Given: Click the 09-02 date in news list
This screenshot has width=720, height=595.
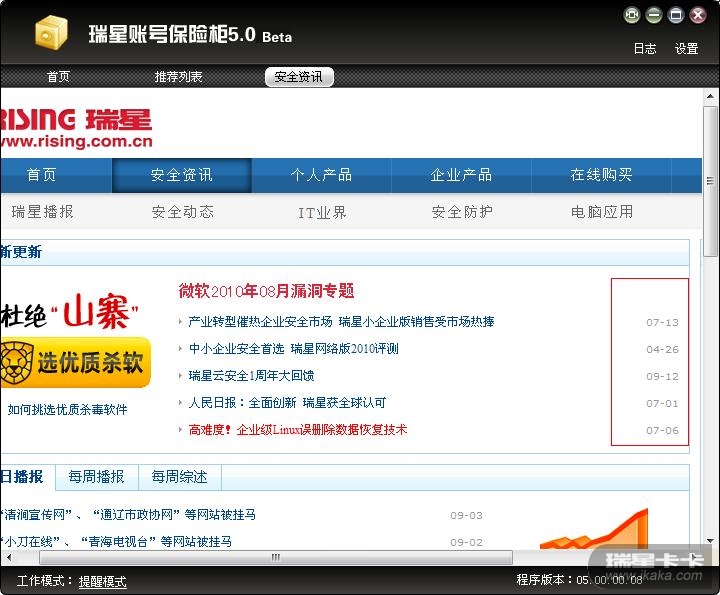Looking at the screenshot, I should 466,543.
